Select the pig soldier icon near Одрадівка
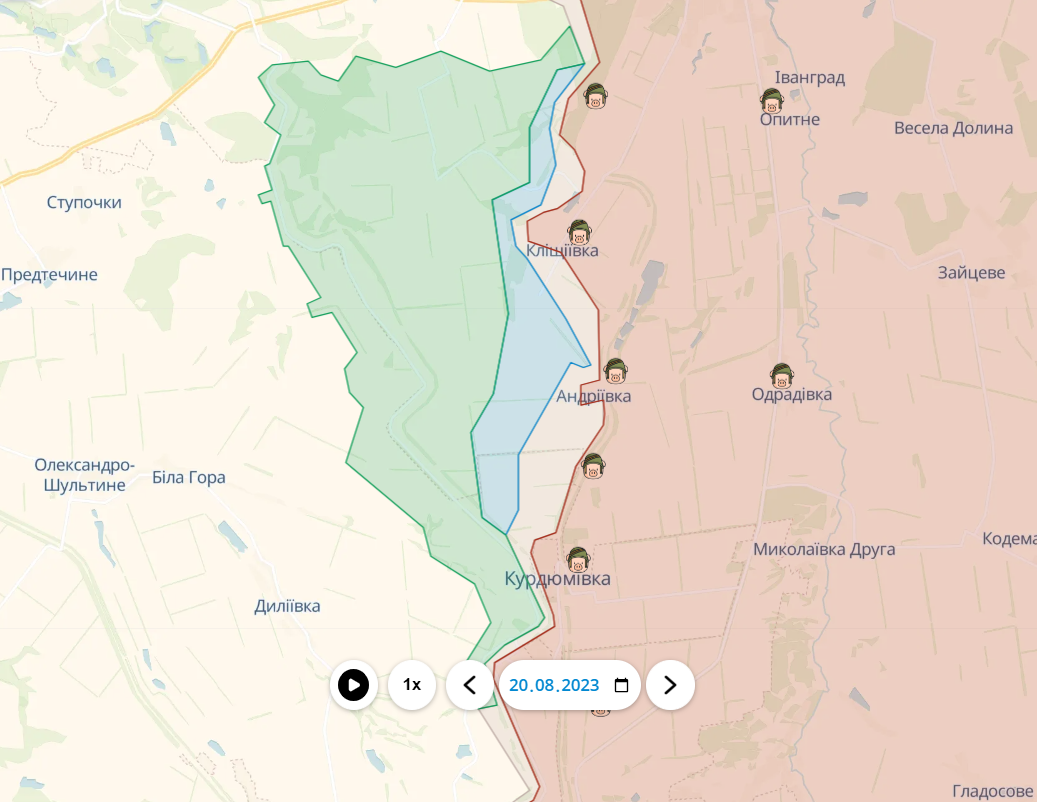This screenshot has width=1037, height=802. pyautogui.click(x=782, y=376)
